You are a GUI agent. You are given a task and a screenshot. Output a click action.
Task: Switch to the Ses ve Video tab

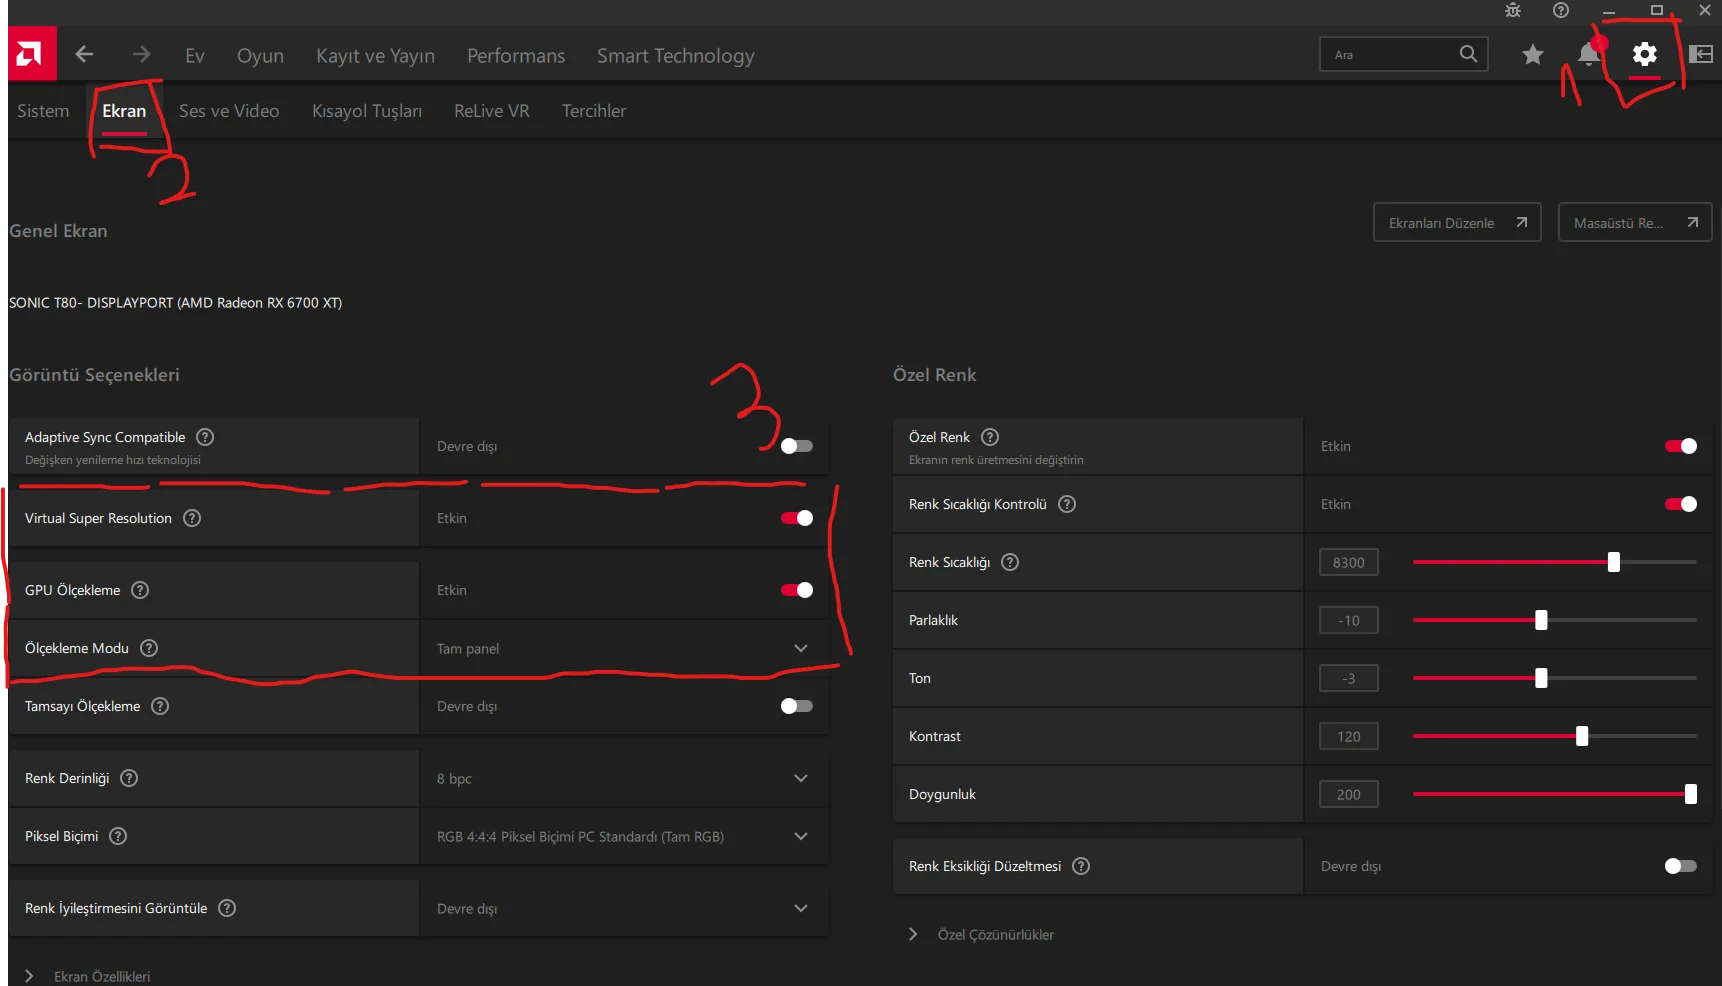229,111
